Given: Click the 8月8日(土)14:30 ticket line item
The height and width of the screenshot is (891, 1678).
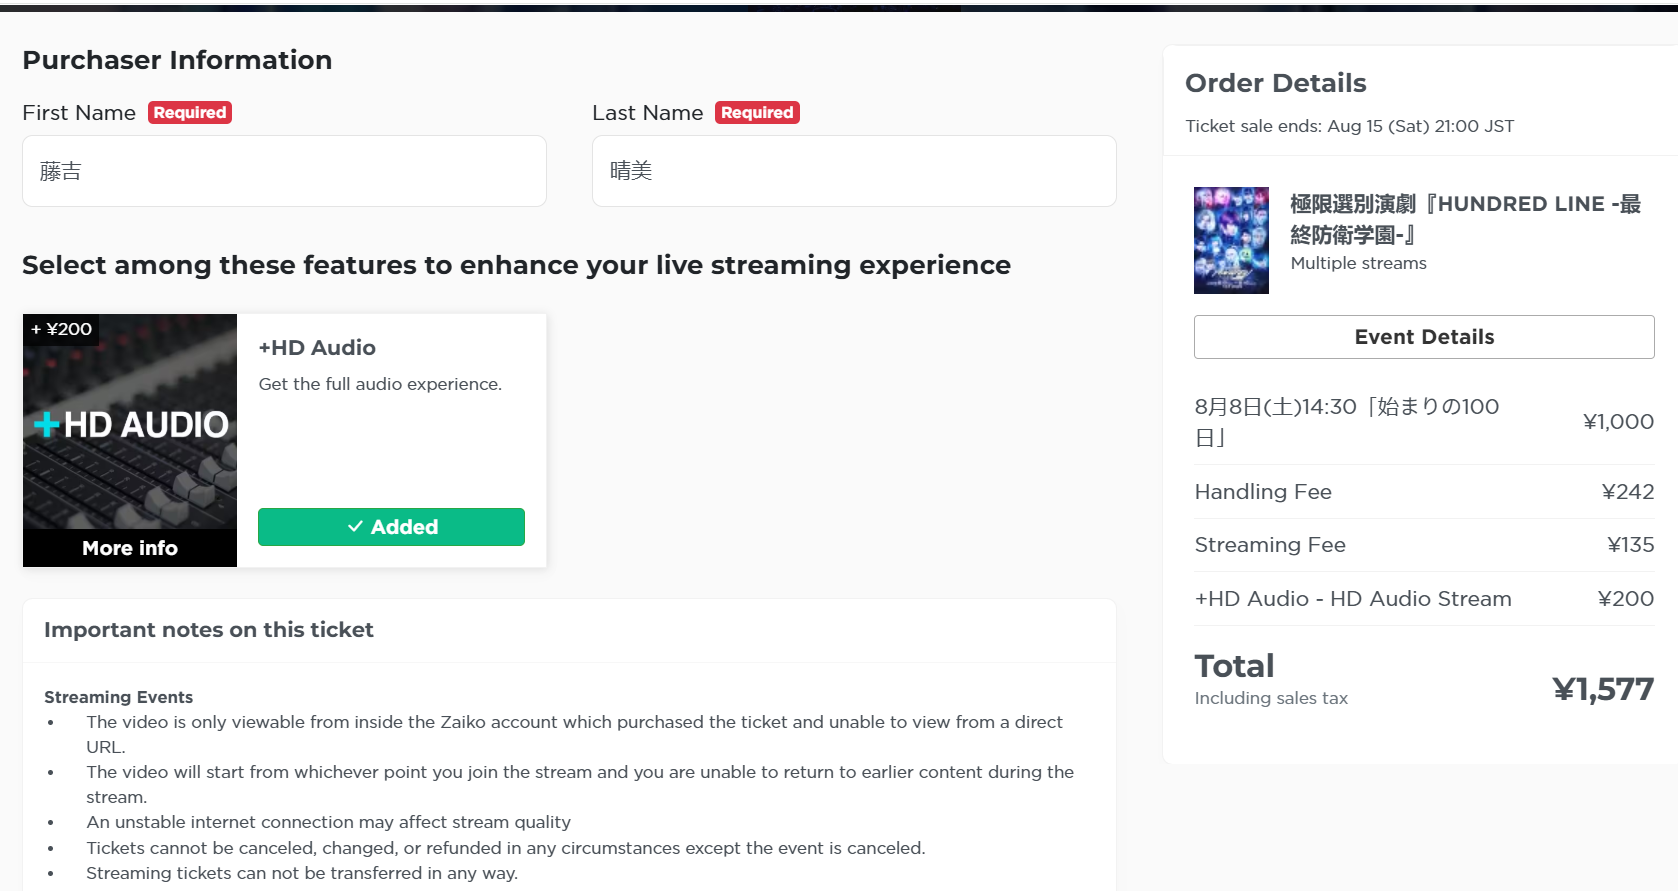Looking at the screenshot, I should [x=1424, y=422].
